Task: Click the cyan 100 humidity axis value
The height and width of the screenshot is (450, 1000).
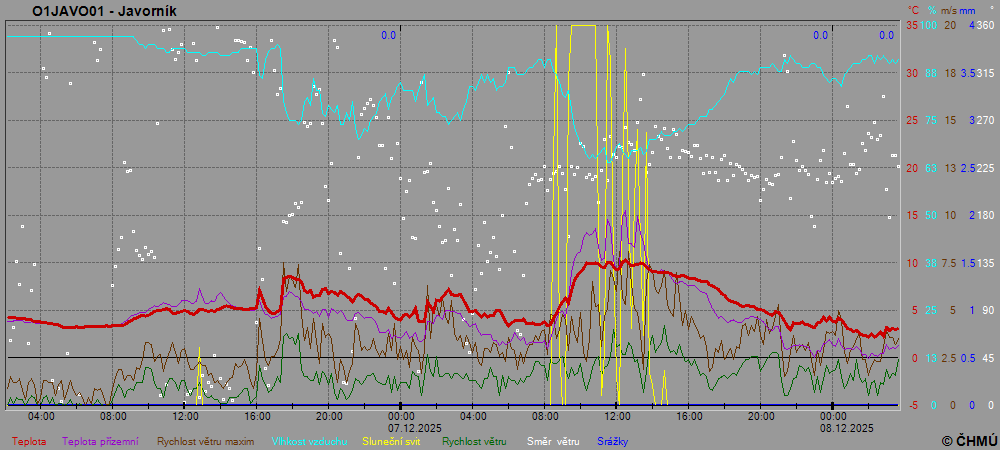Action: click(x=929, y=25)
